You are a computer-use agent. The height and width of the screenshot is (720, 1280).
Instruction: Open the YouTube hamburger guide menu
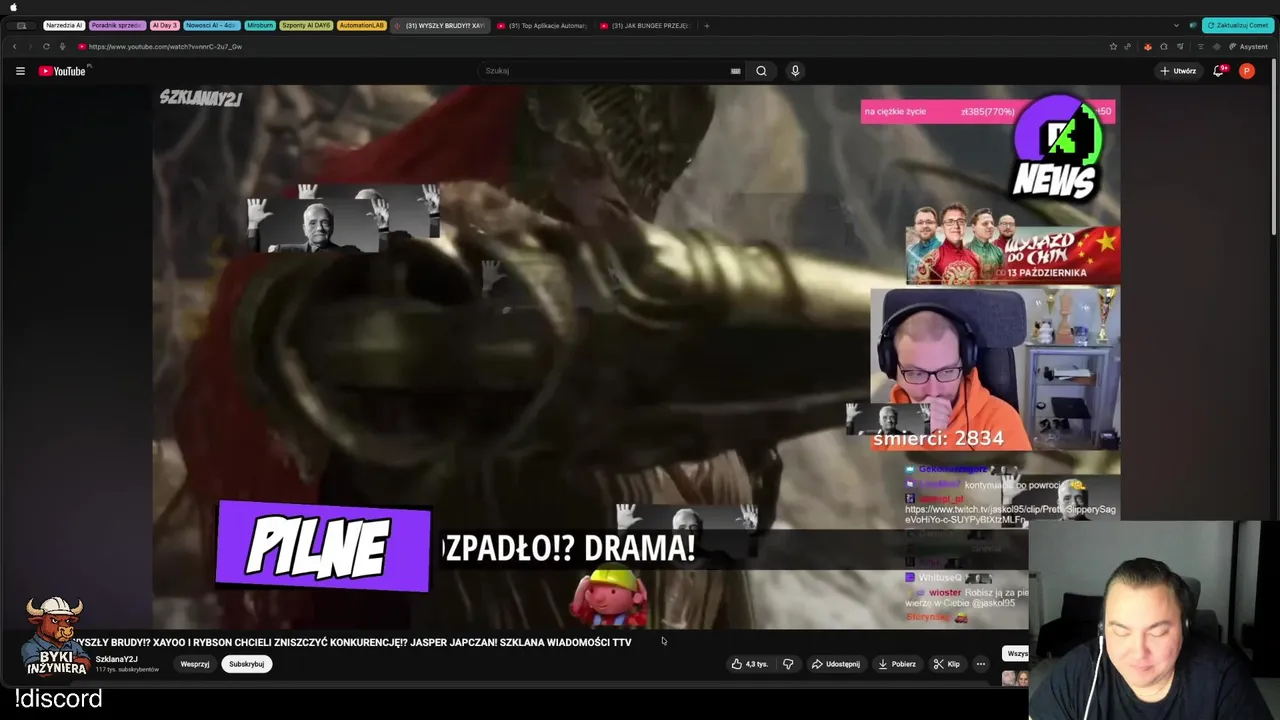click(20, 71)
